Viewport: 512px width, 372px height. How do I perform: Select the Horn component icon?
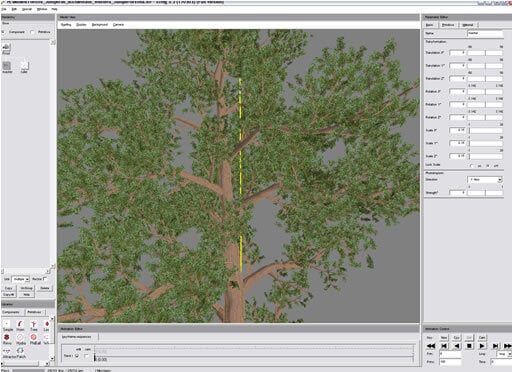(x=20, y=324)
